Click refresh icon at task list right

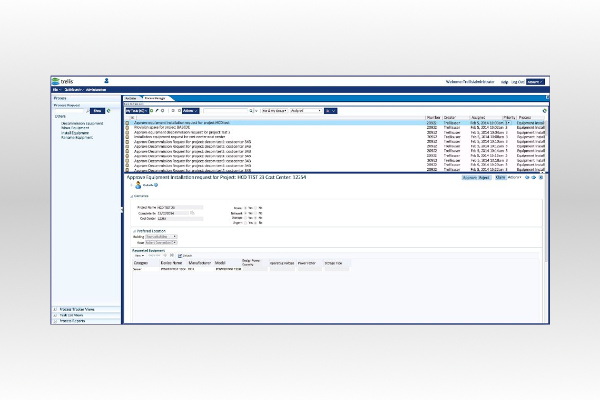point(544,110)
